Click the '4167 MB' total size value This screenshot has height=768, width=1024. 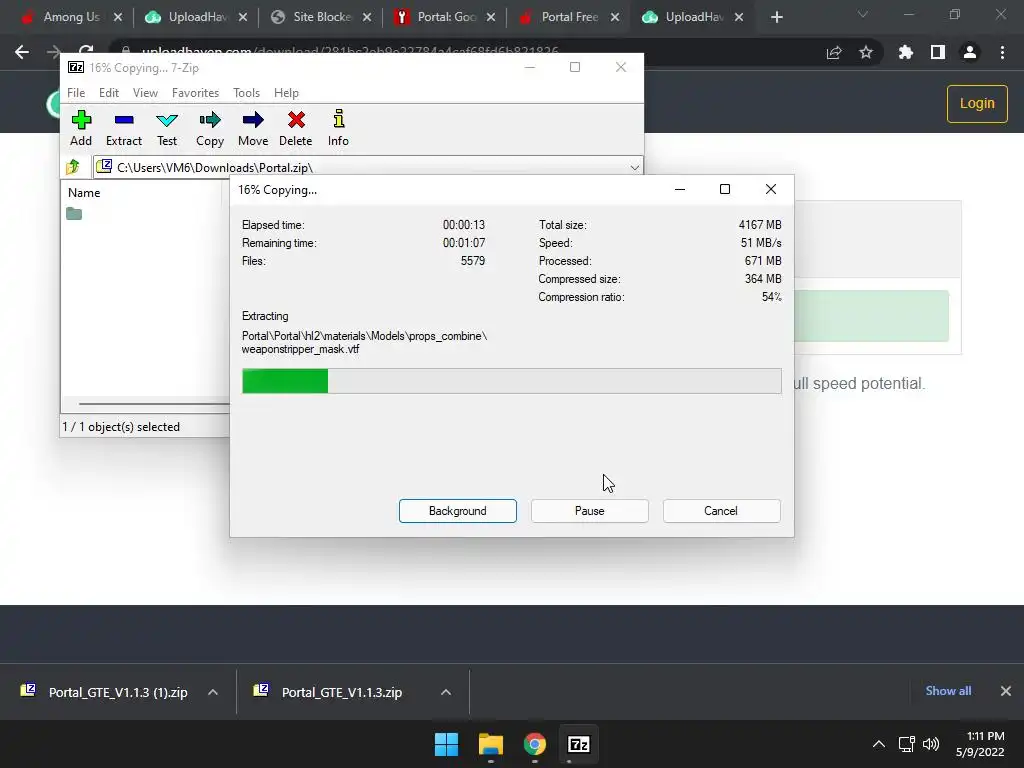click(x=760, y=225)
